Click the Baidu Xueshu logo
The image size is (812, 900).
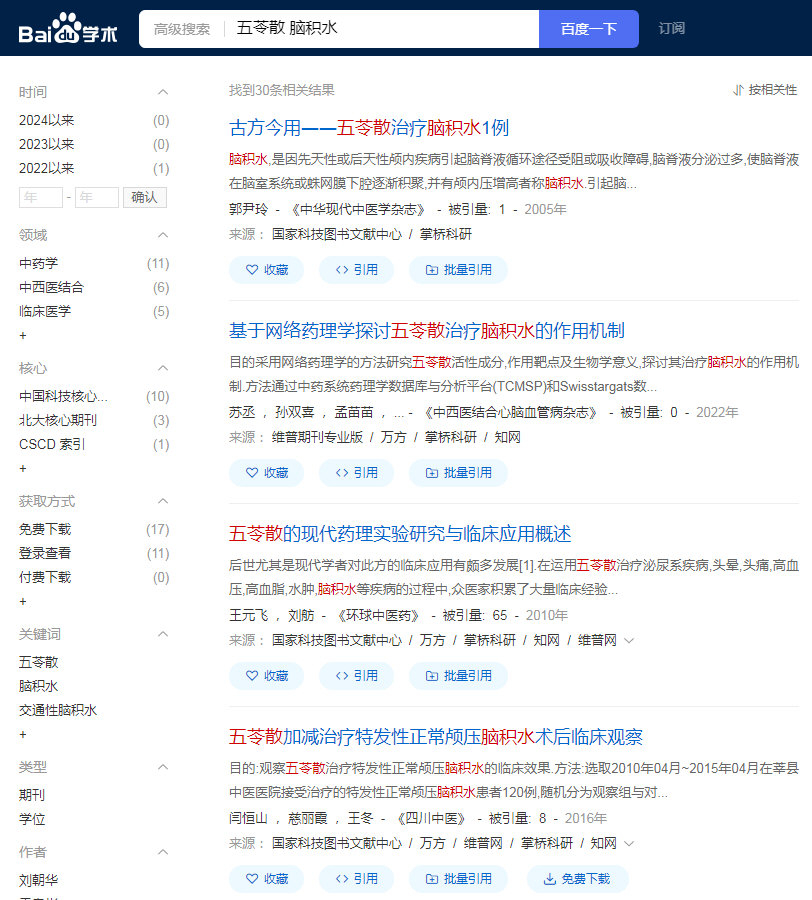click(67, 29)
